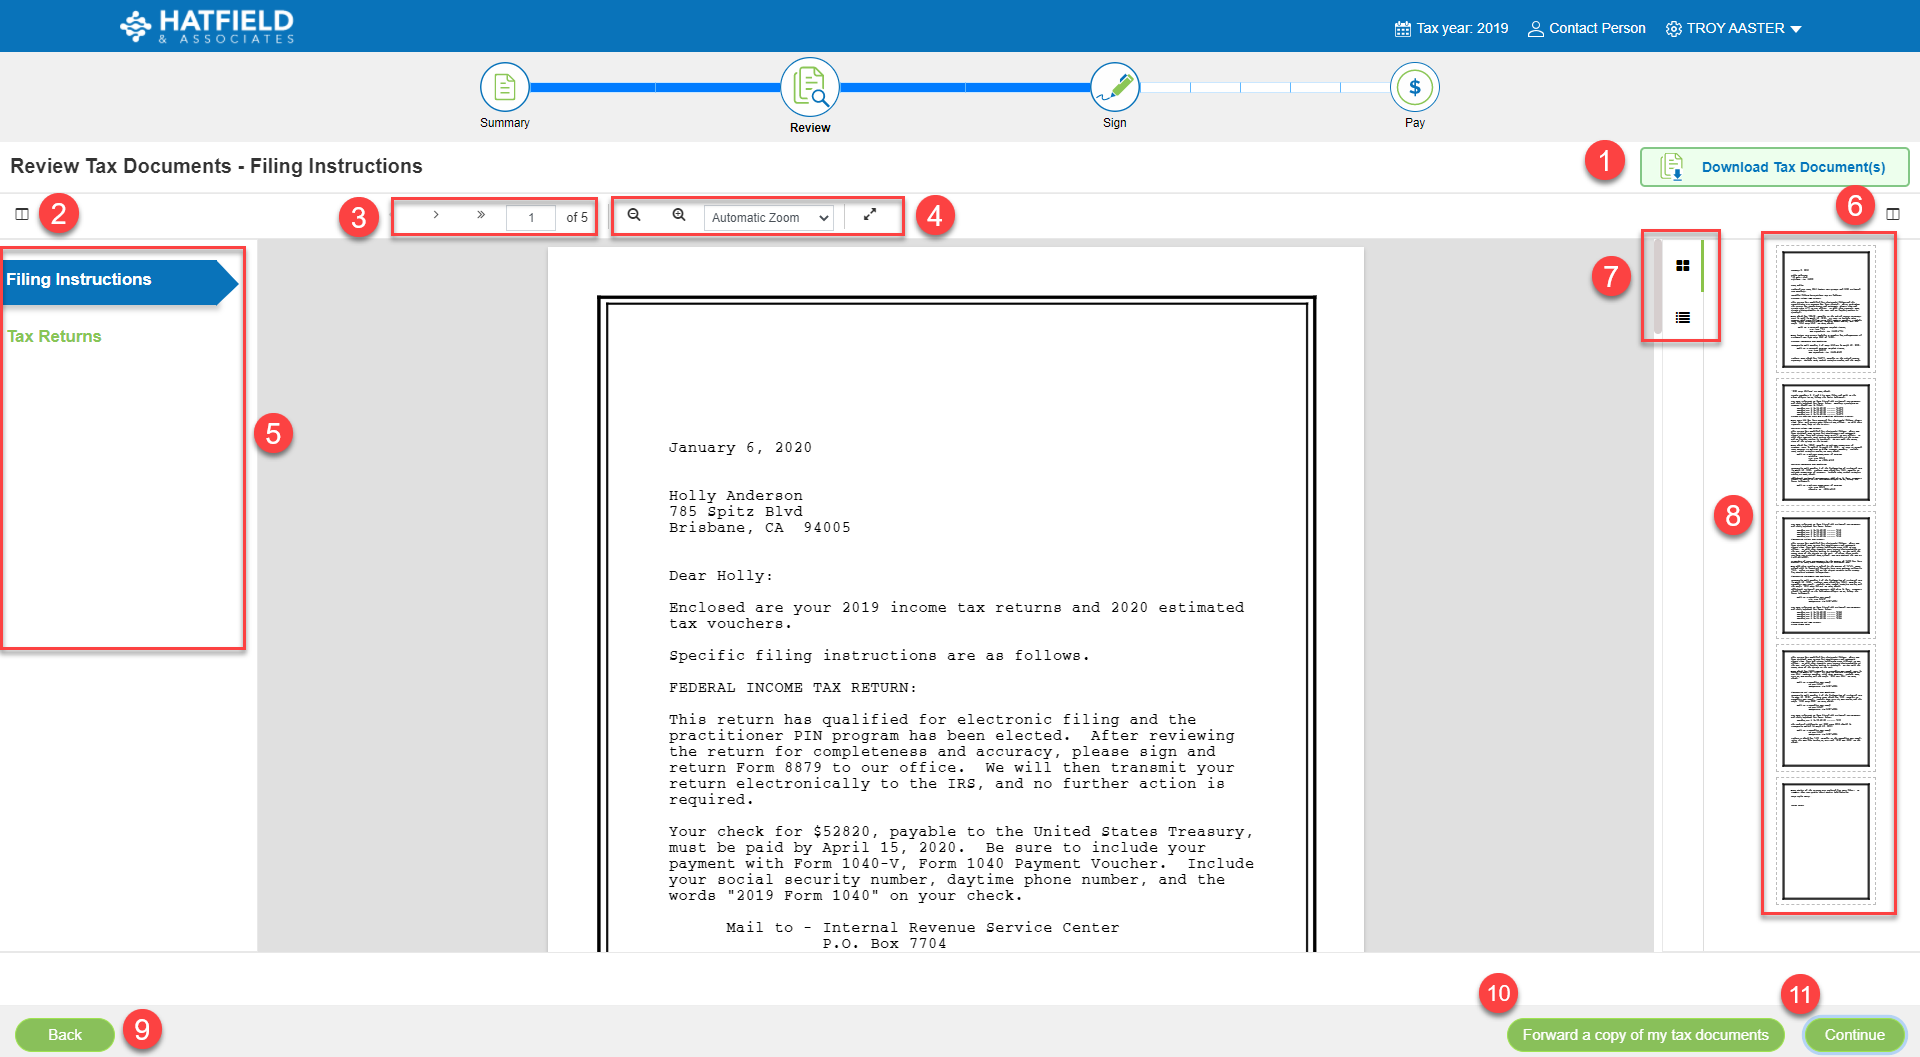
Task: Open page 5 thumbnail
Action: pyautogui.click(x=1826, y=841)
